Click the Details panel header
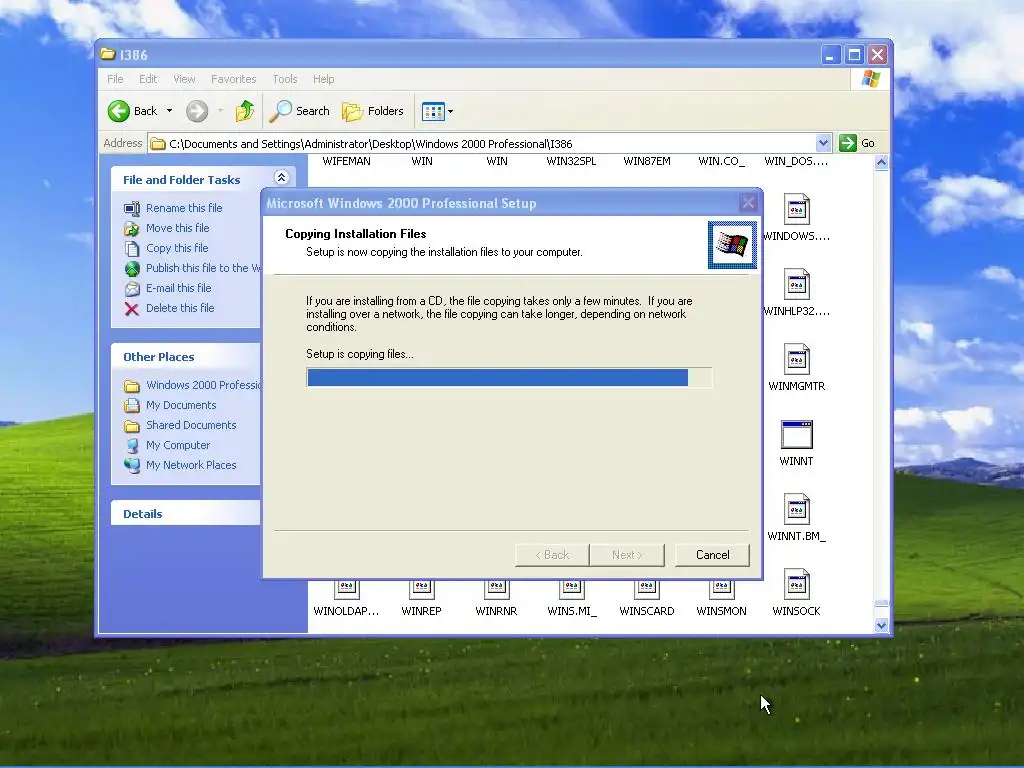This screenshot has height=768, width=1024. point(186,513)
